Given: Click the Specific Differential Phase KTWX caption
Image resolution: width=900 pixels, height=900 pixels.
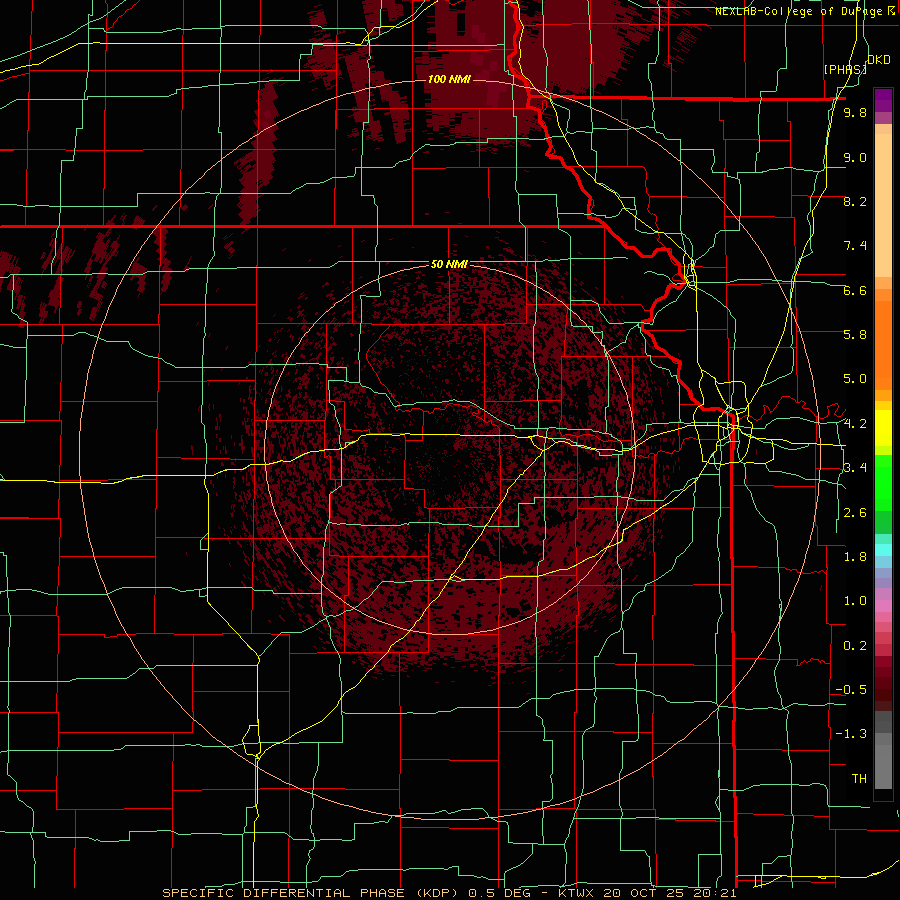Looking at the screenshot, I should point(449,893).
